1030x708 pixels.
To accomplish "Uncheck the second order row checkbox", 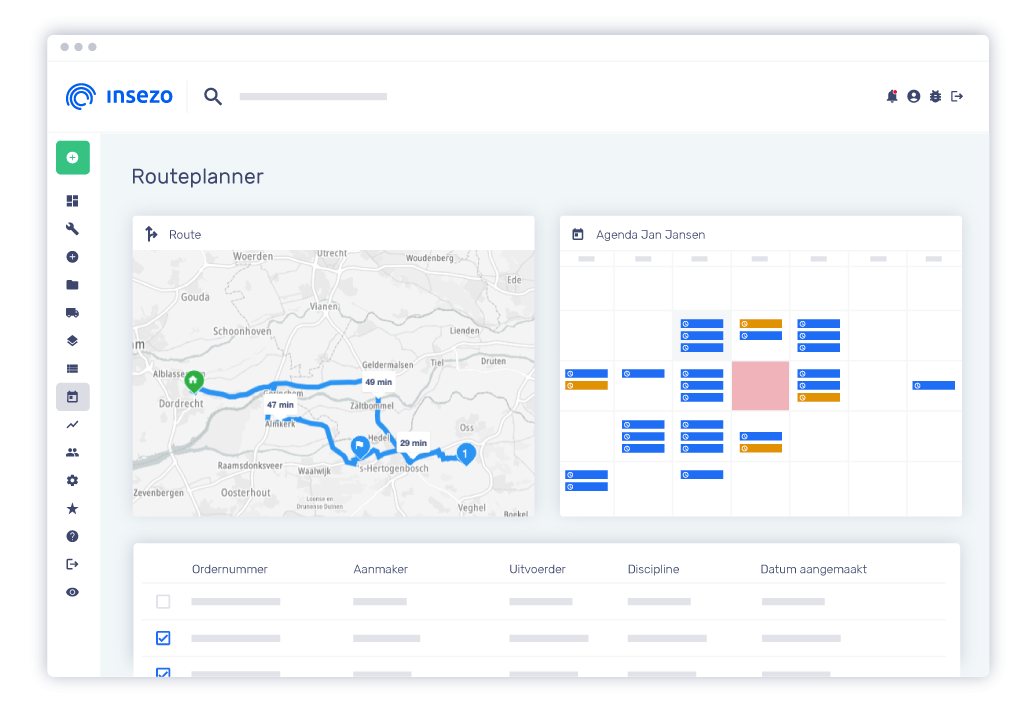I will pos(163,638).
